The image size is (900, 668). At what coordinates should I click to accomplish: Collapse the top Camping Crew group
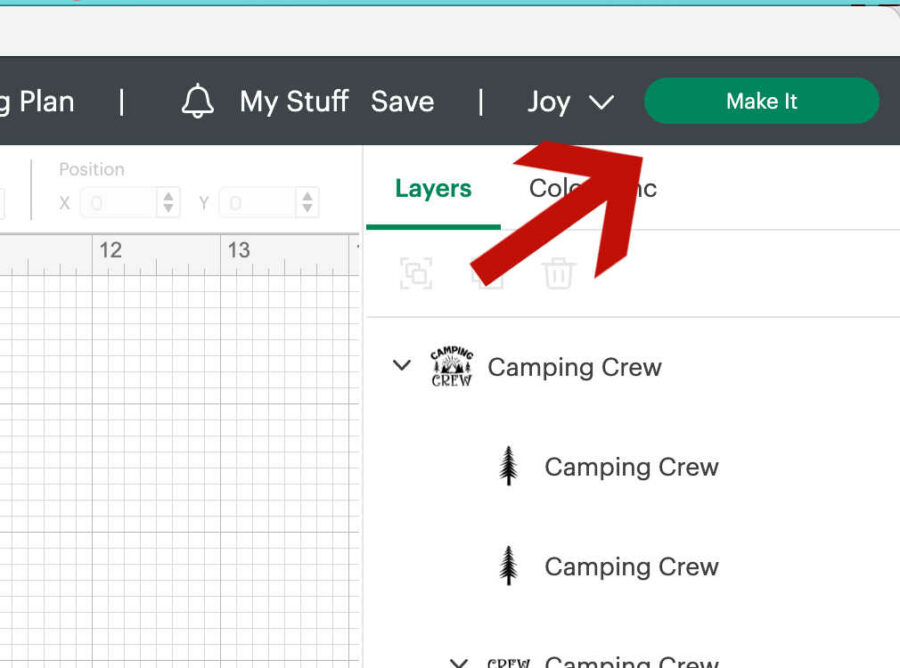point(402,366)
